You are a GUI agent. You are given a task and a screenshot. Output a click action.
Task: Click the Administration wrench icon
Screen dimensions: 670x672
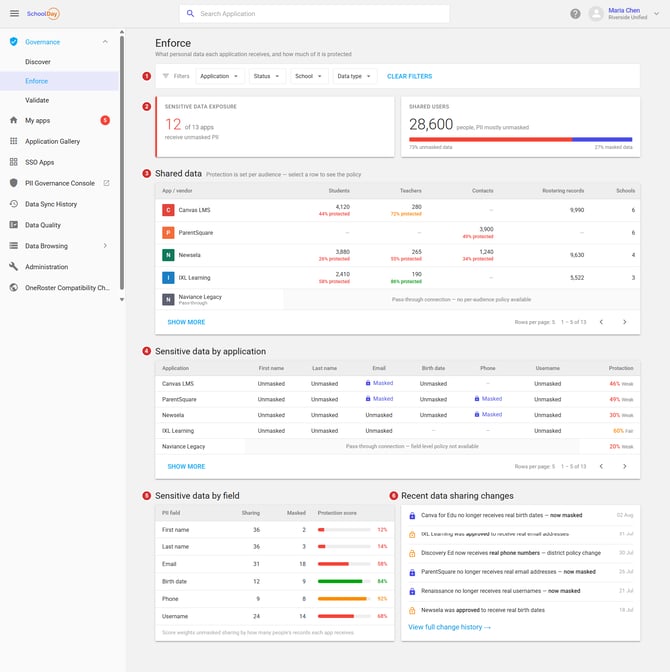coord(14,267)
